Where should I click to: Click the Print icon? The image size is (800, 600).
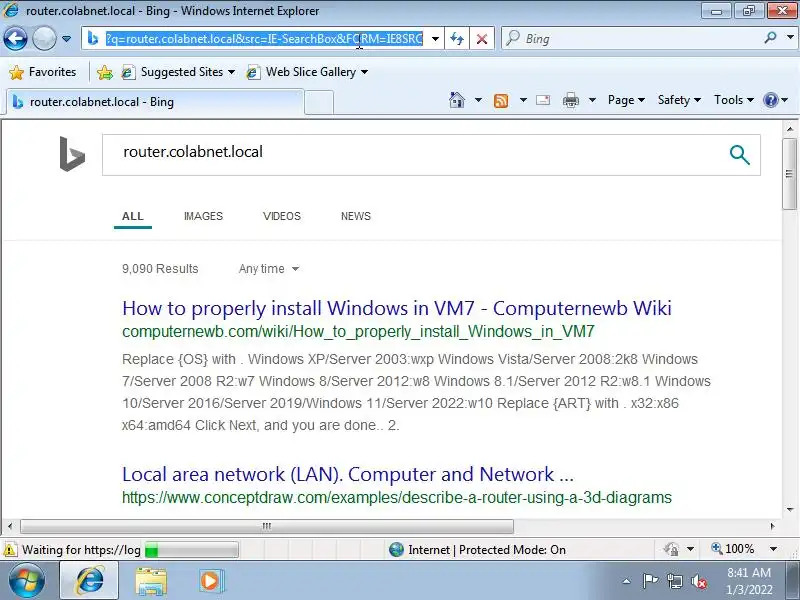(x=571, y=100)
